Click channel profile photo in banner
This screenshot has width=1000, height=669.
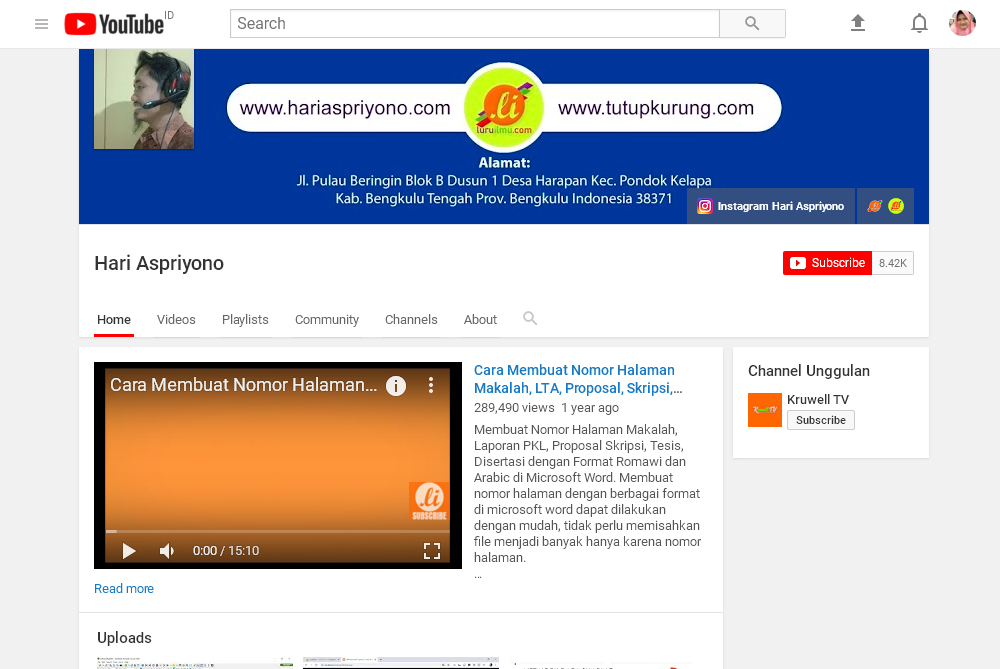pyautogui.click(x=144, y=99)
